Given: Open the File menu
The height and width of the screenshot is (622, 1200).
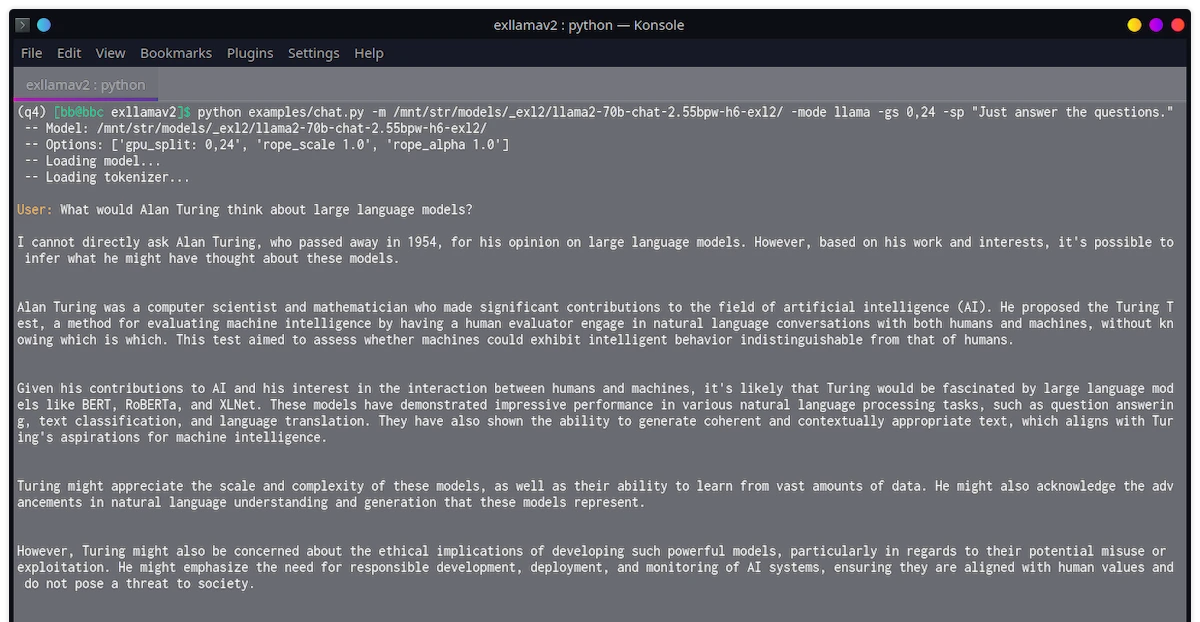Looking at the screenshot, I should 31,53.
